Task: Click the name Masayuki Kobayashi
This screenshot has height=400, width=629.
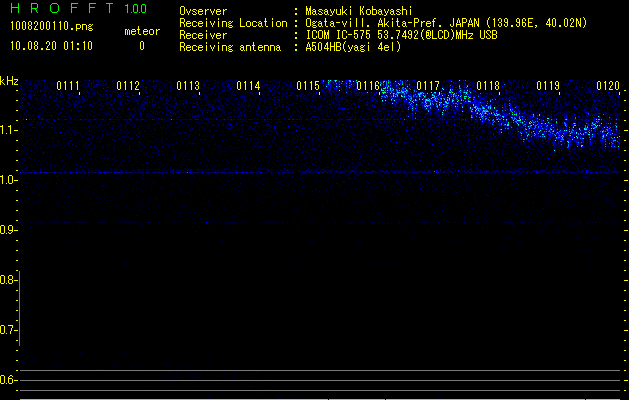Action: (359, 11)
